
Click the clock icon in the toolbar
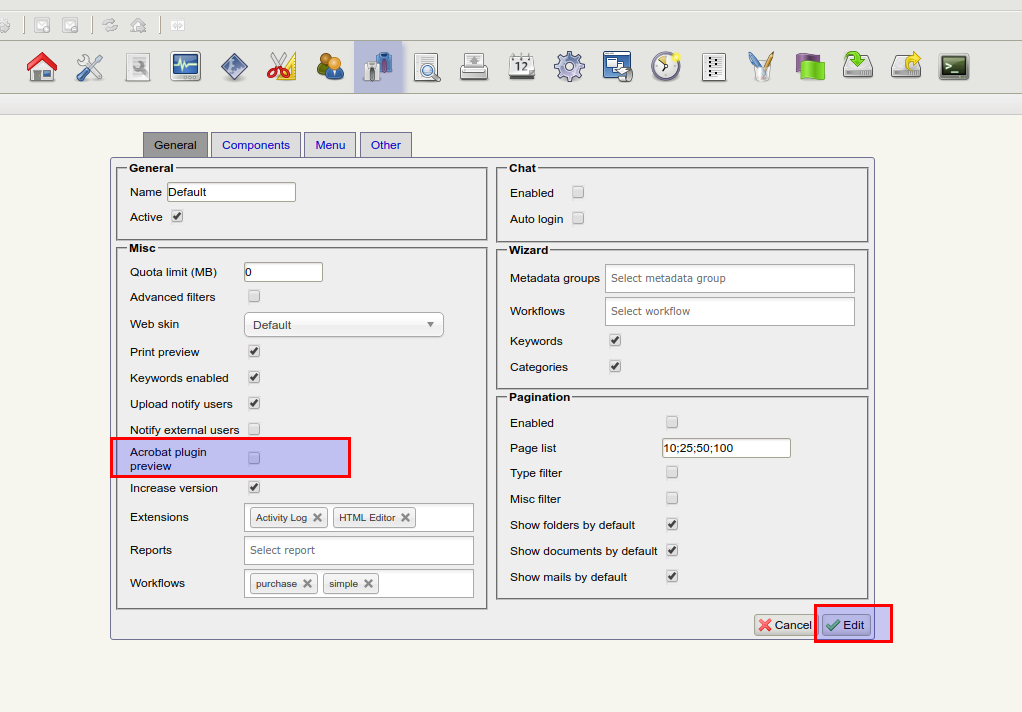665,67
